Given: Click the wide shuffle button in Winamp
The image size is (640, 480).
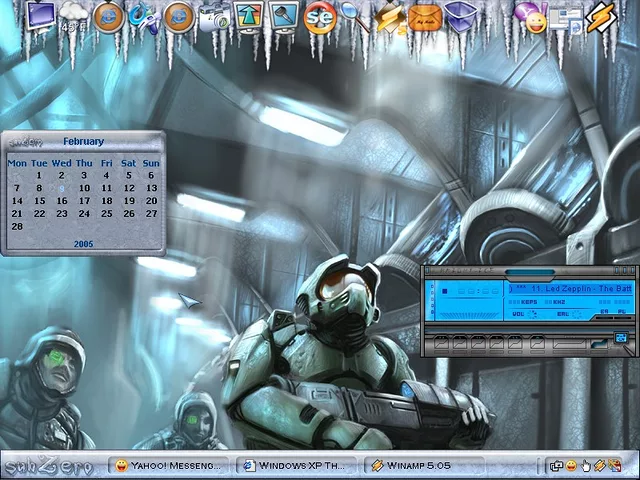Looking at the screenshot, I should 569,344.
